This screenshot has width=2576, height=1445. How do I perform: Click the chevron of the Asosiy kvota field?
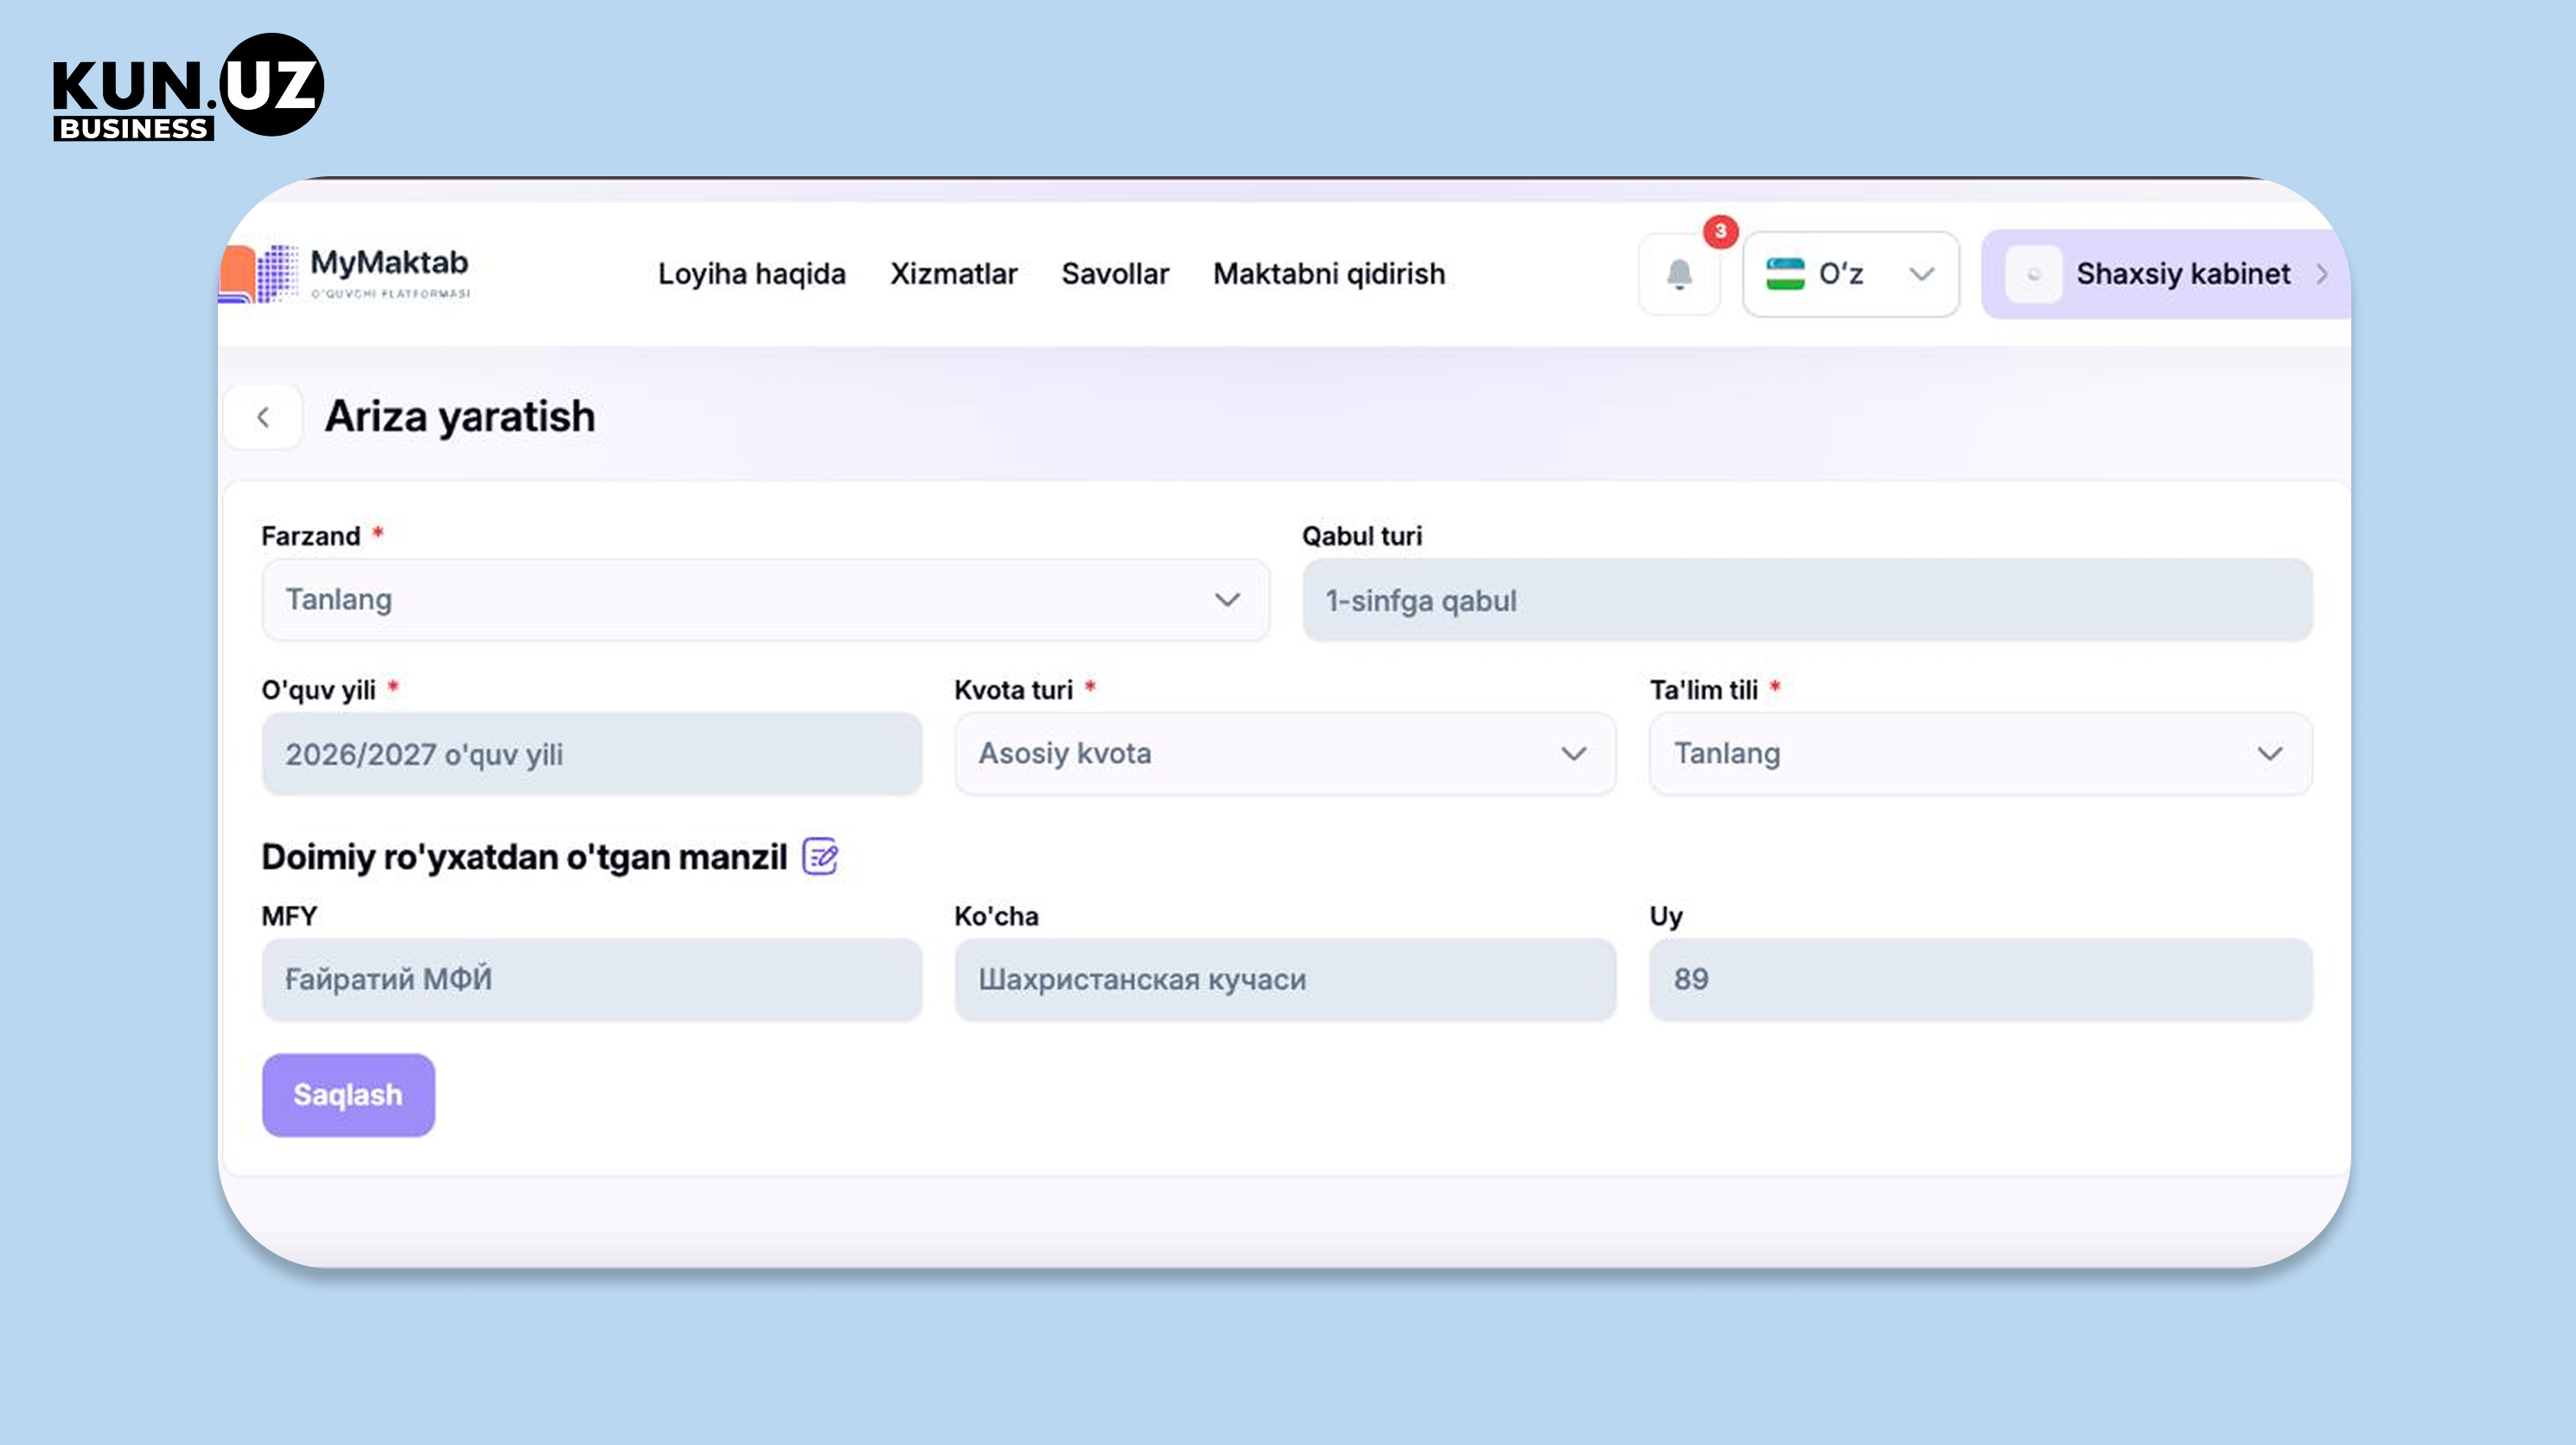click(1574, 754)
